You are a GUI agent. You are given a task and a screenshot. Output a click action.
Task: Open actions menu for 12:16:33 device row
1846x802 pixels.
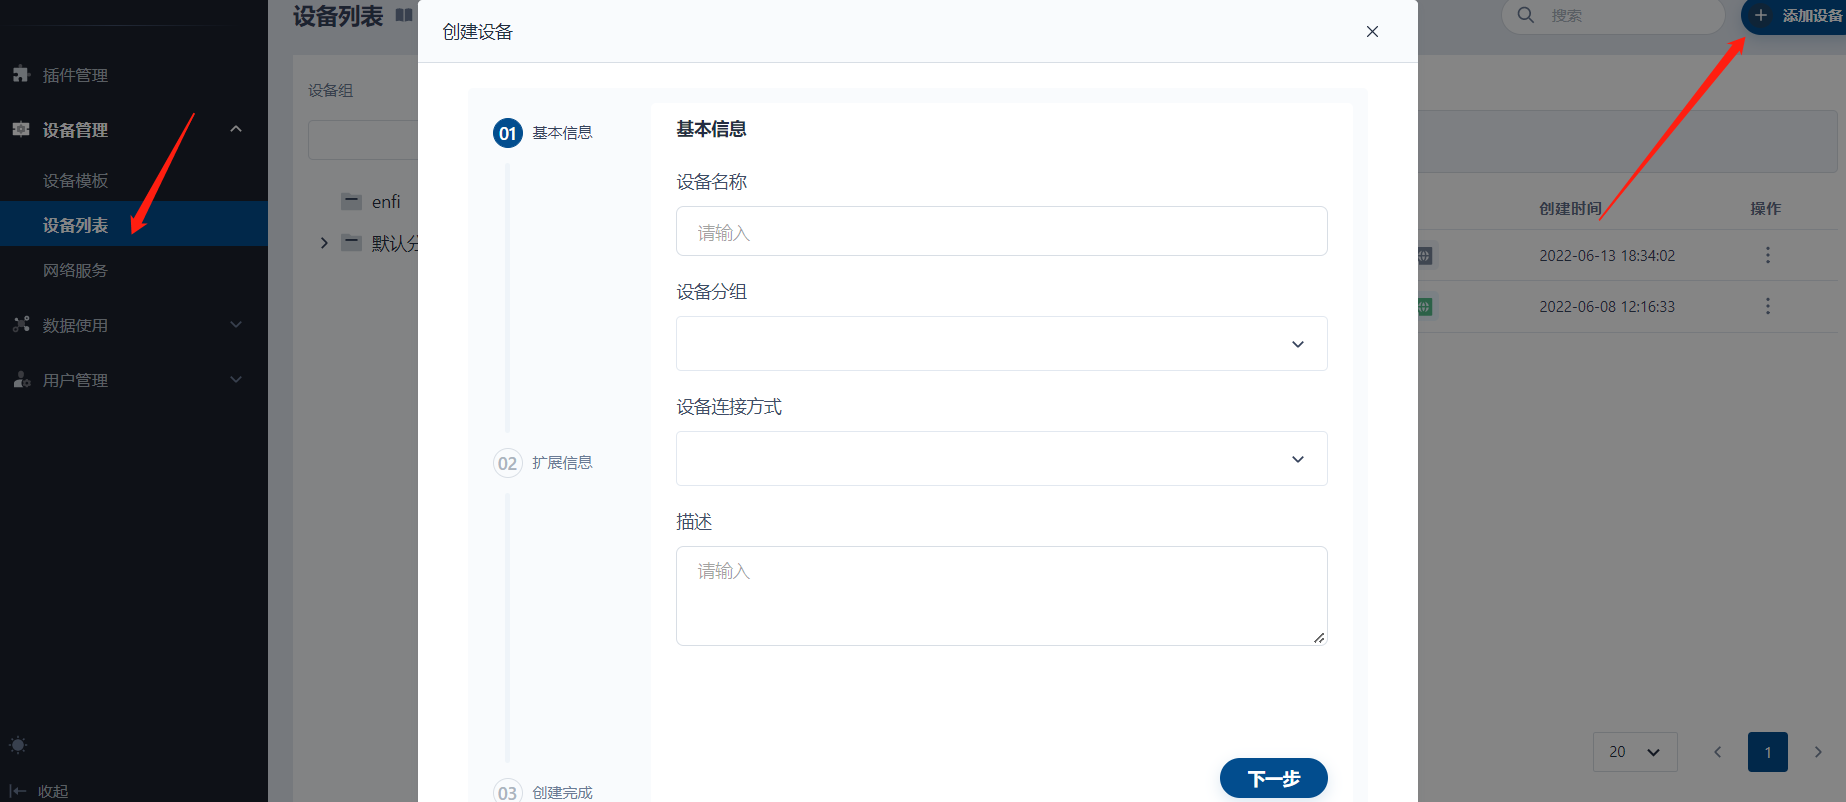pyautogui.click(x=1767, y=306)
